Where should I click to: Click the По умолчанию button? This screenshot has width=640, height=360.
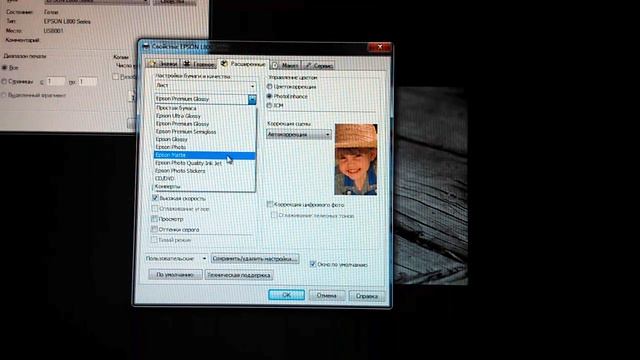click(175, 275)
